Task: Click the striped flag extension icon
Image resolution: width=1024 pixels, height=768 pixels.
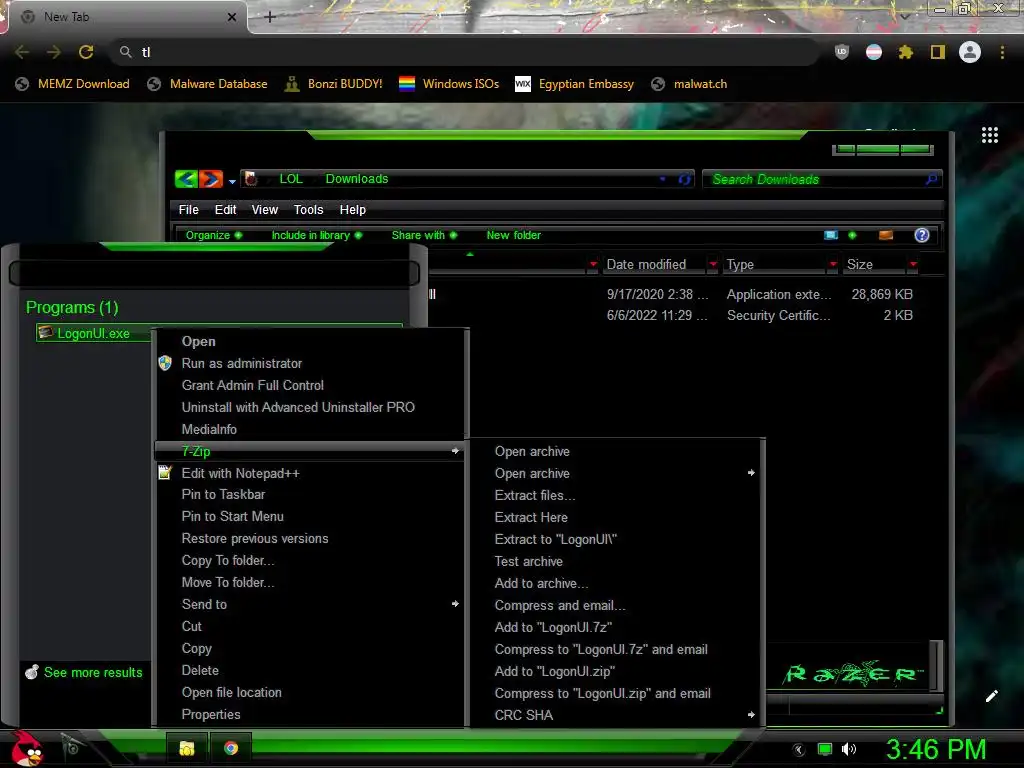Action: [x=874, y=52]
